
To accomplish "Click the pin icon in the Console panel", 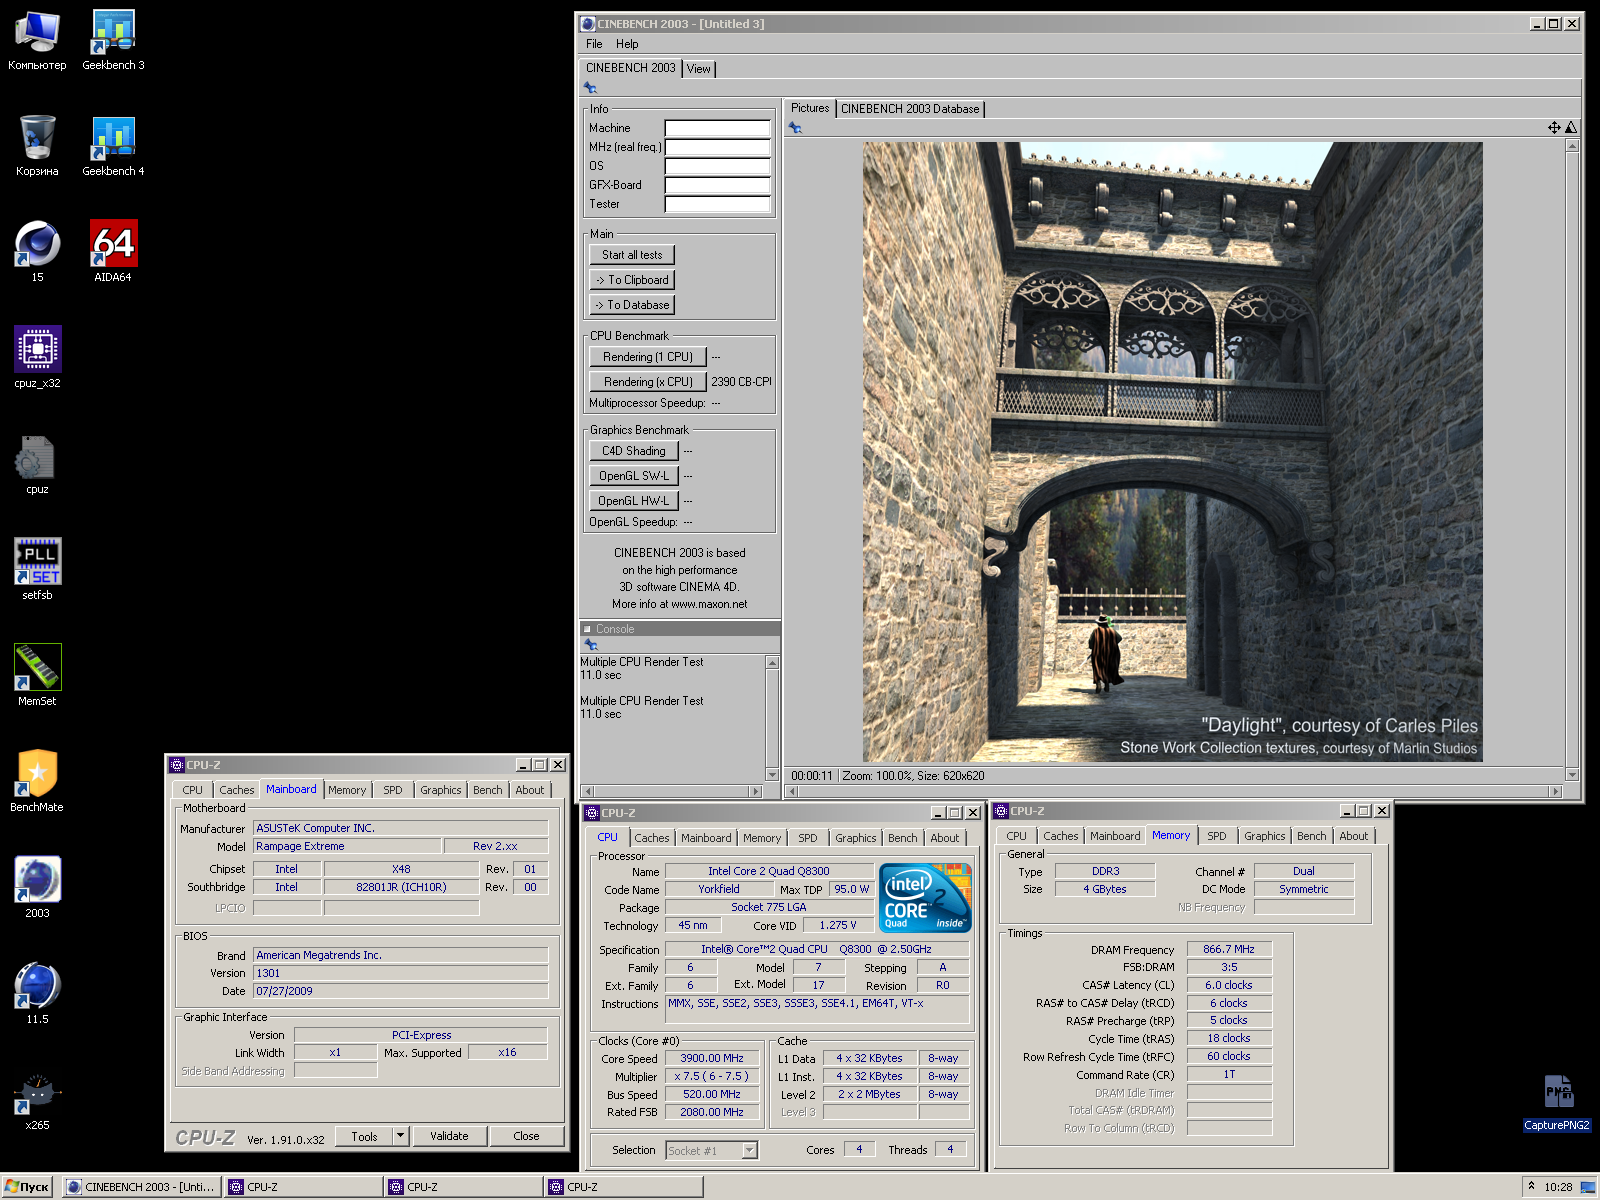I will click(x=590, y=645).
